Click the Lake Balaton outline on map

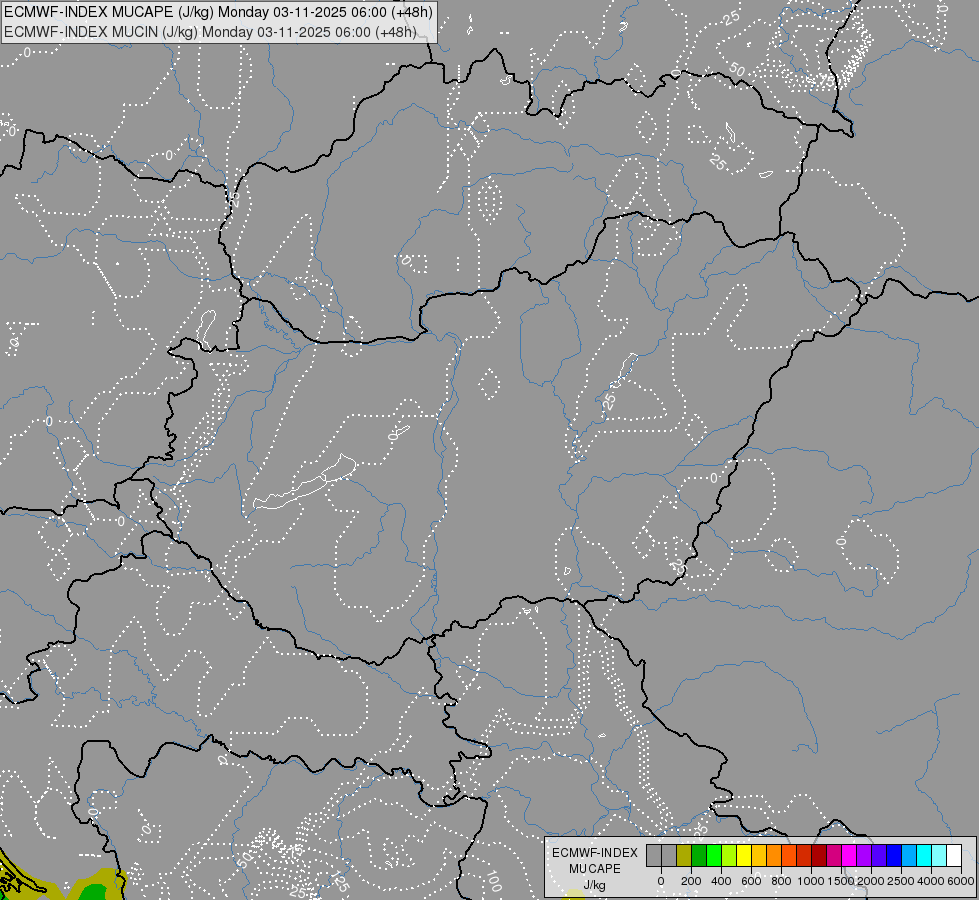[x=305, y=482]
